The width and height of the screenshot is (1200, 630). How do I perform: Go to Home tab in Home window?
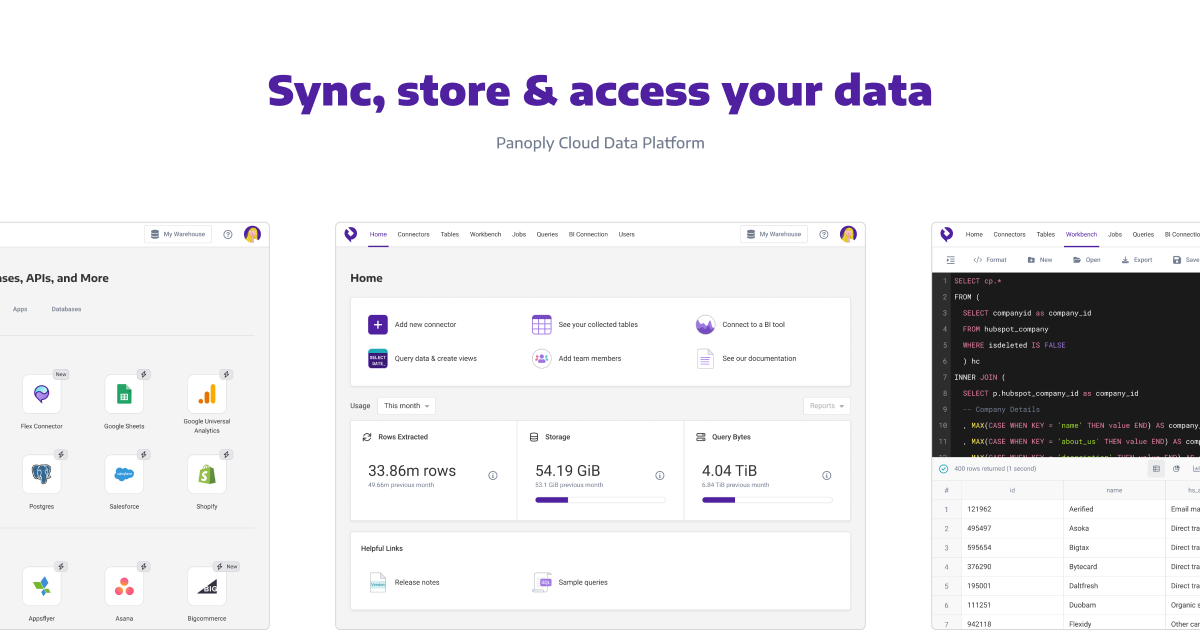click(x=378, y=234)
